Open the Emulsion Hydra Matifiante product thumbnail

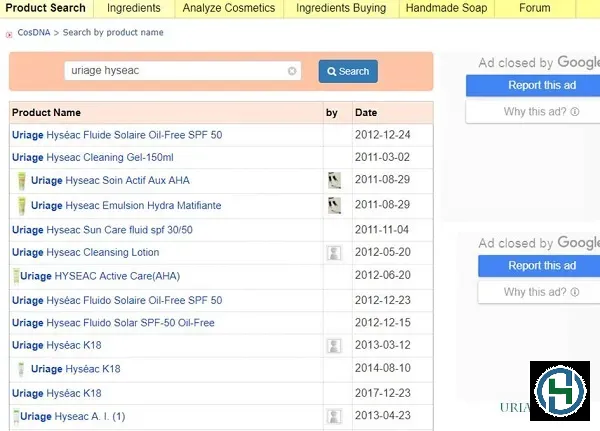coord(22,206)
